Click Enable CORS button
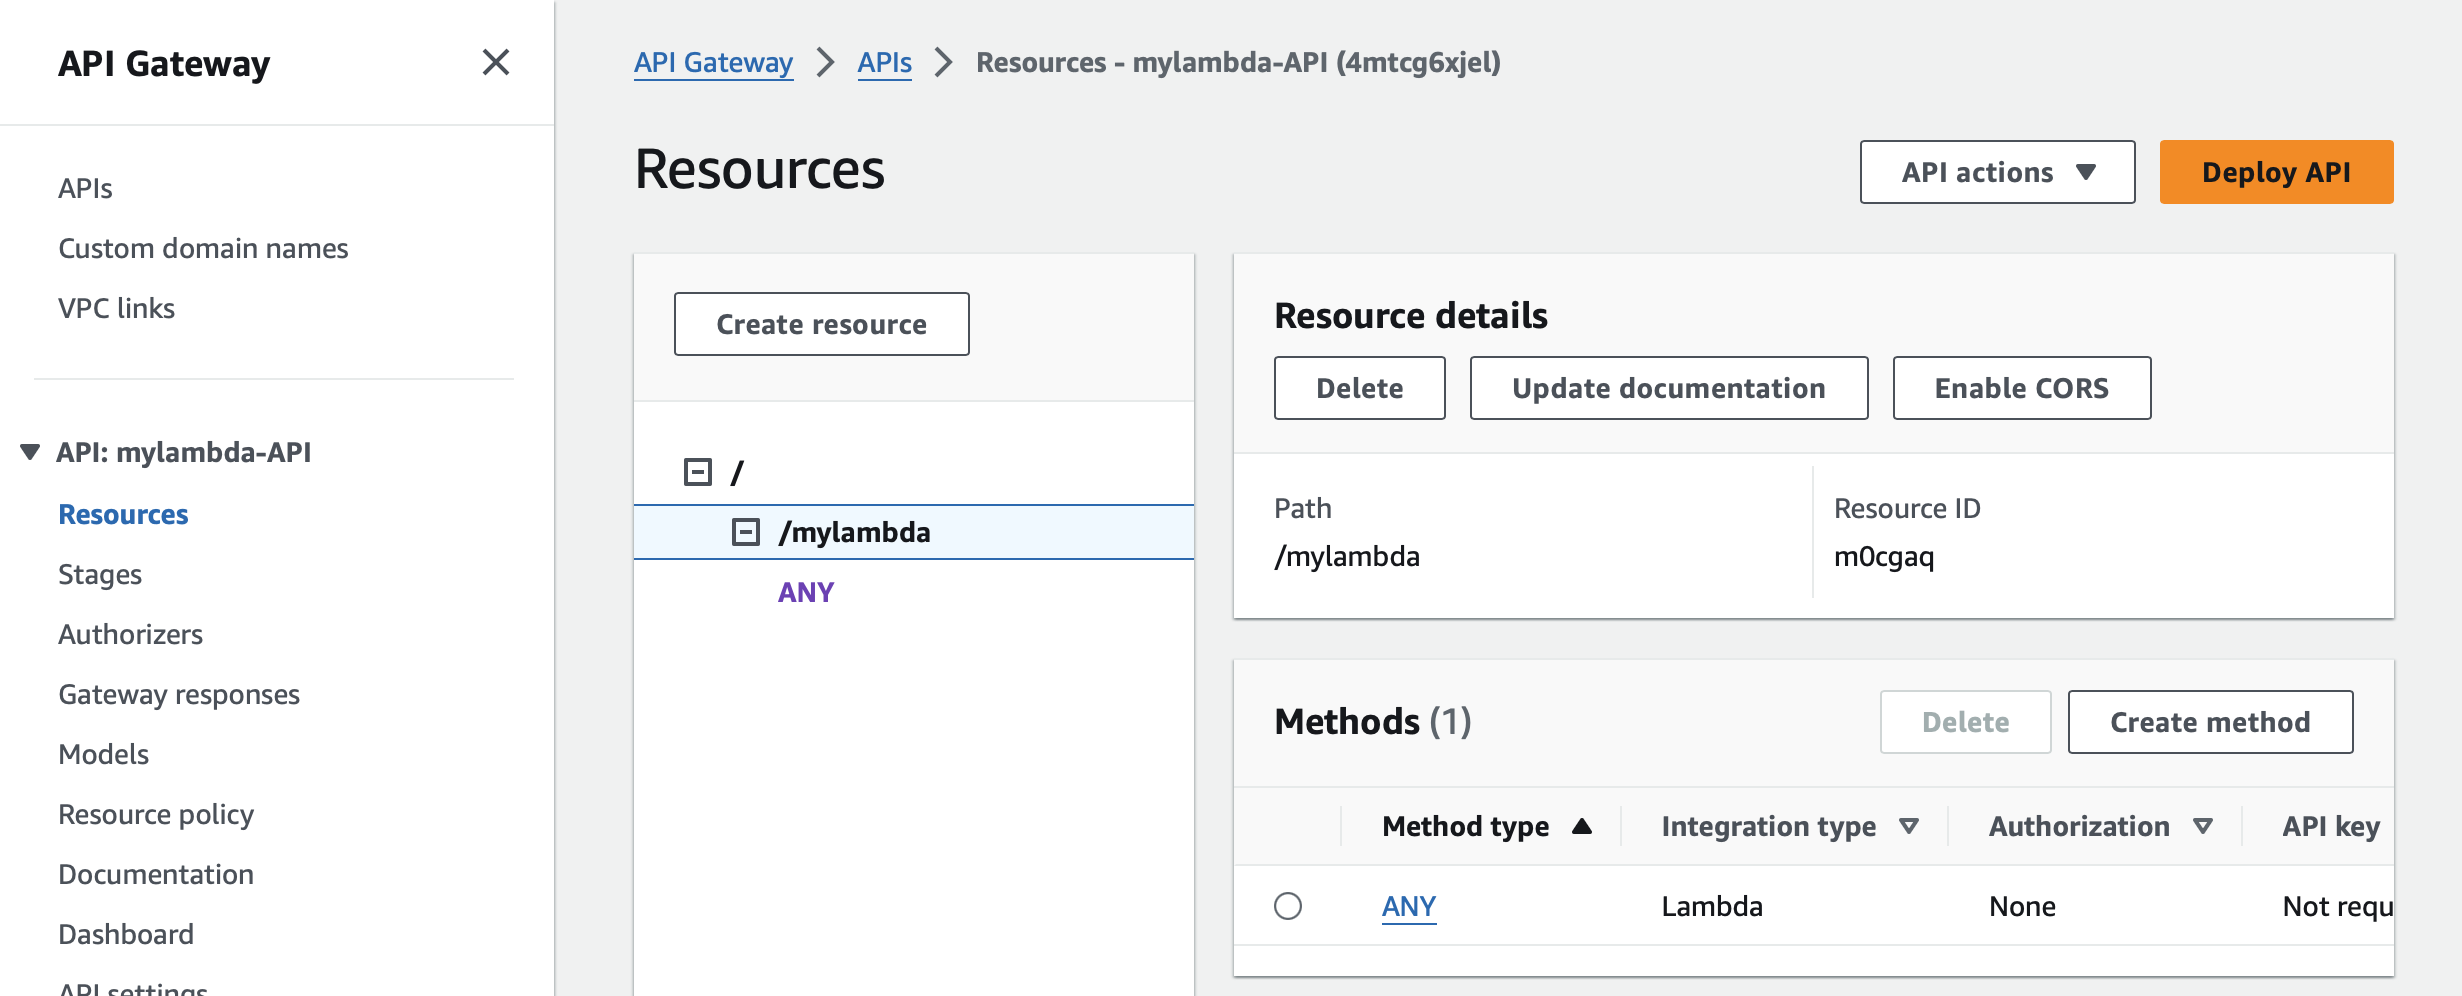2462x996 pixels. [x=2021, y=388]
